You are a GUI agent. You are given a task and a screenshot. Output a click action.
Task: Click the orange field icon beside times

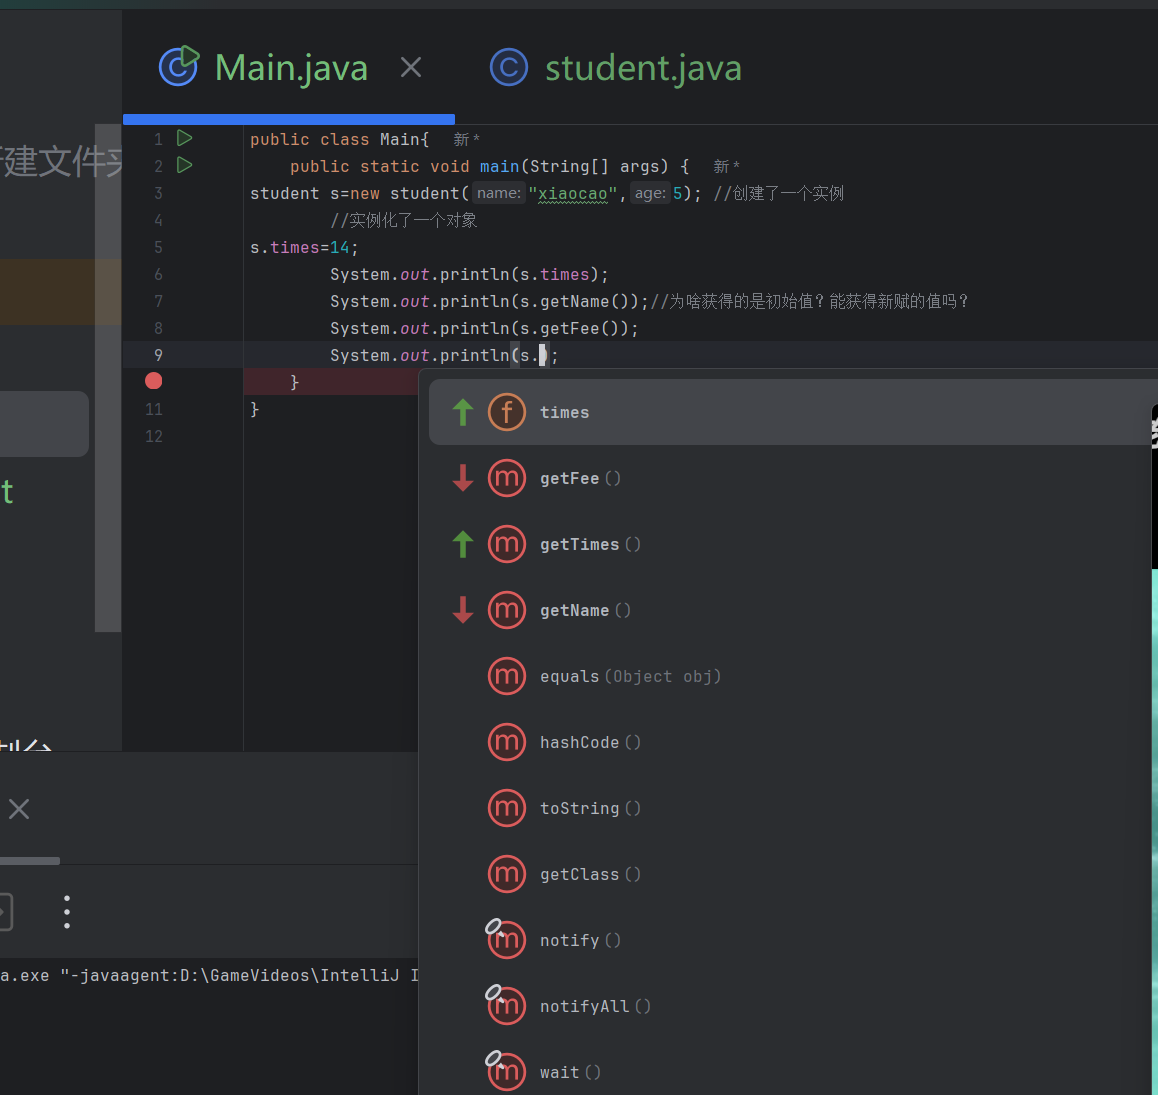coord(507,412)
